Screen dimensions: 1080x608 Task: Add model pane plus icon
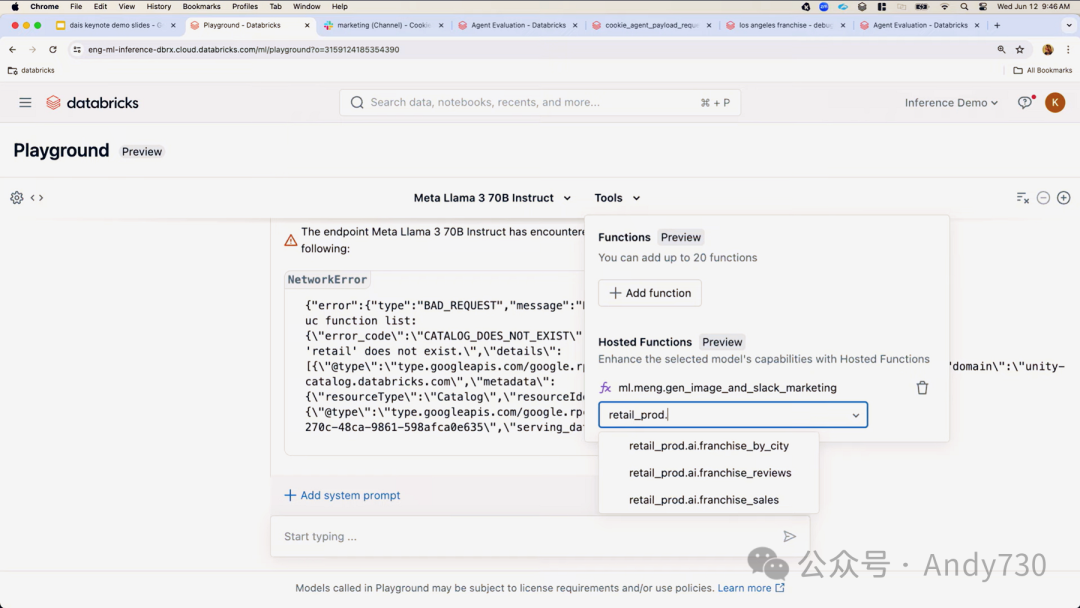pyautogui.click(x=1063, y=198)
